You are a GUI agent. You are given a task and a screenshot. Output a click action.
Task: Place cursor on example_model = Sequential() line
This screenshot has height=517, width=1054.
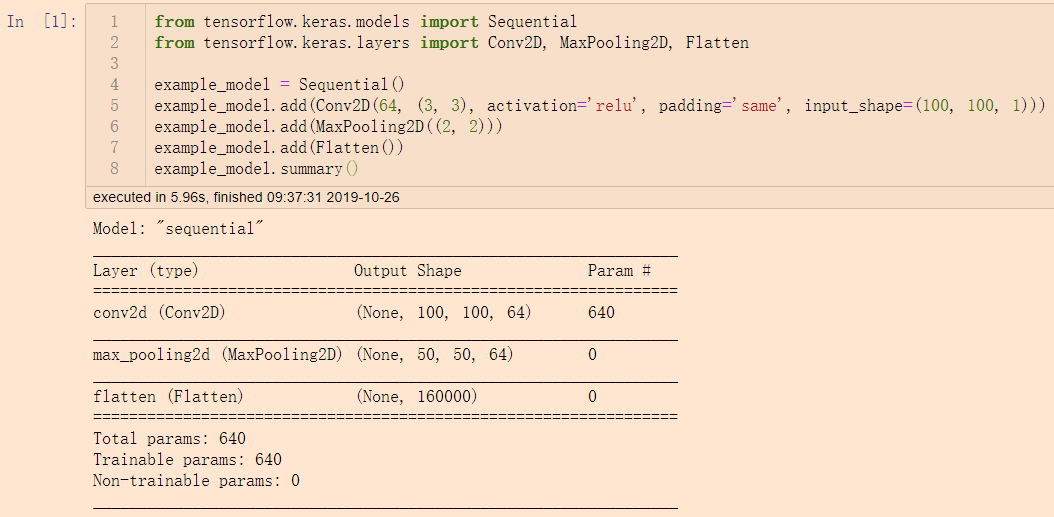tap(285, 85)
